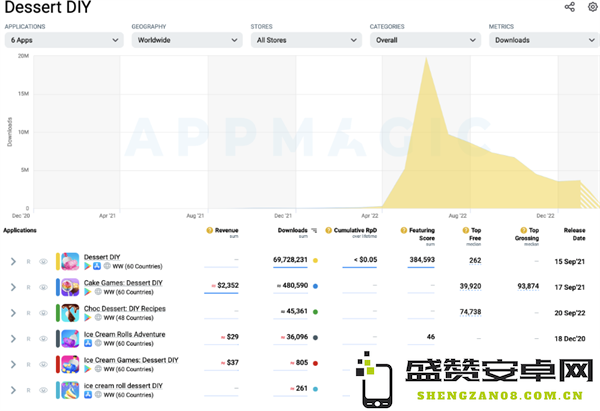The width and height of the screenshot is (600, 411).
Task: Click the Ice Cream Rolls Adventure app icon
Action: click(x=70, y=339)
